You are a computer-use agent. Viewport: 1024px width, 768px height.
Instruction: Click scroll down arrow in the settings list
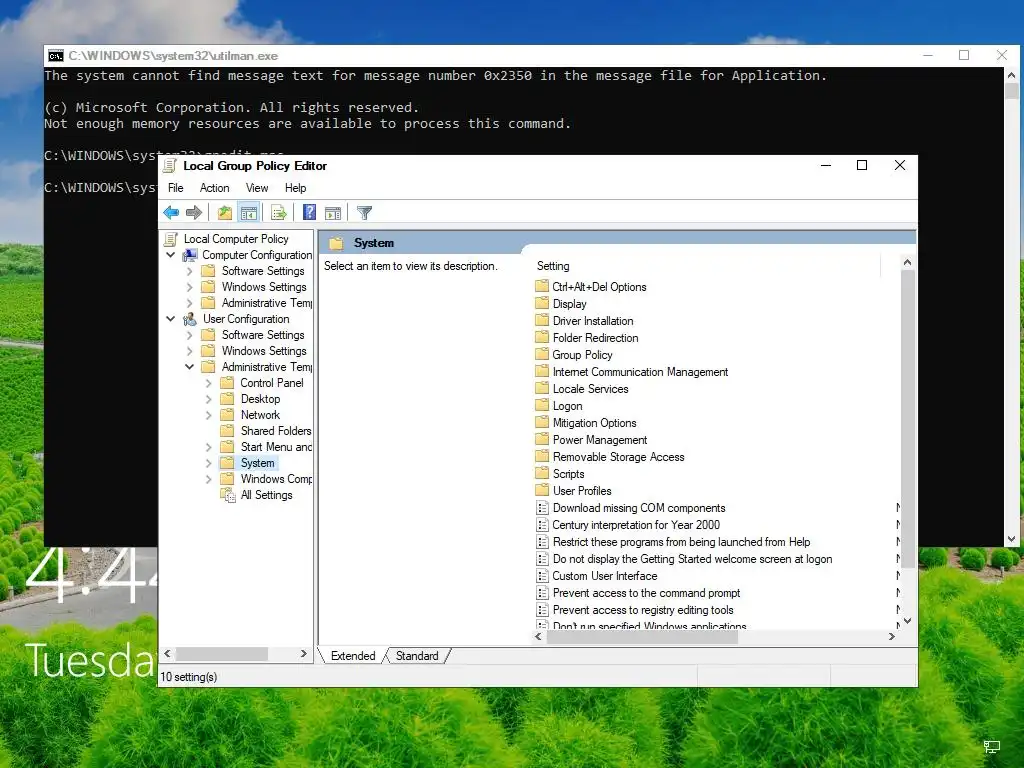(907, 620)
